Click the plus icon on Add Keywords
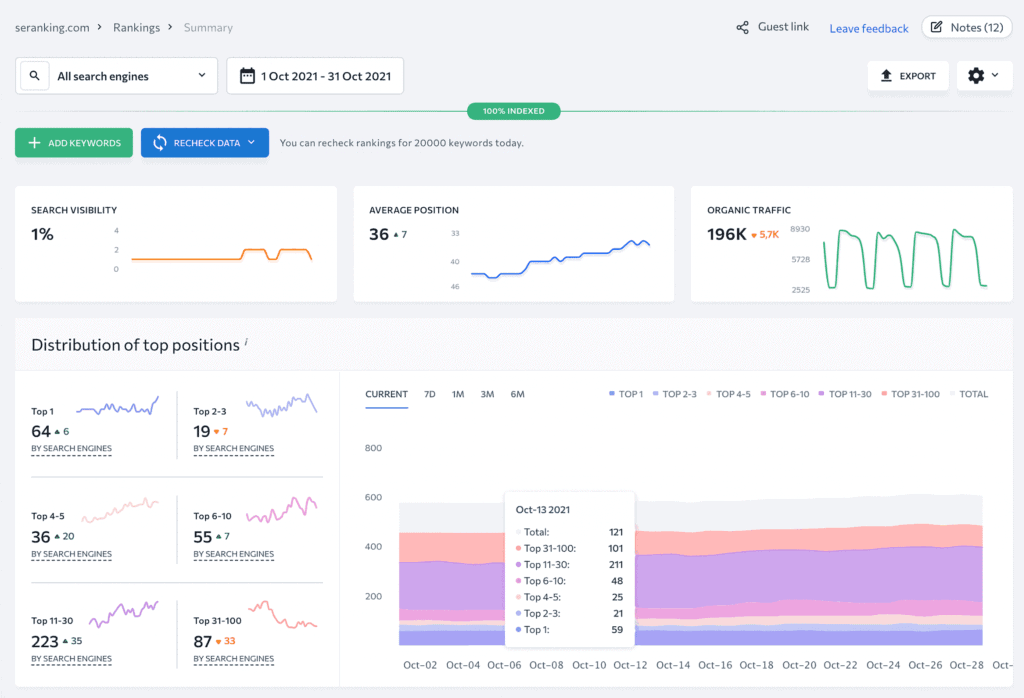 tap(34, 143)
